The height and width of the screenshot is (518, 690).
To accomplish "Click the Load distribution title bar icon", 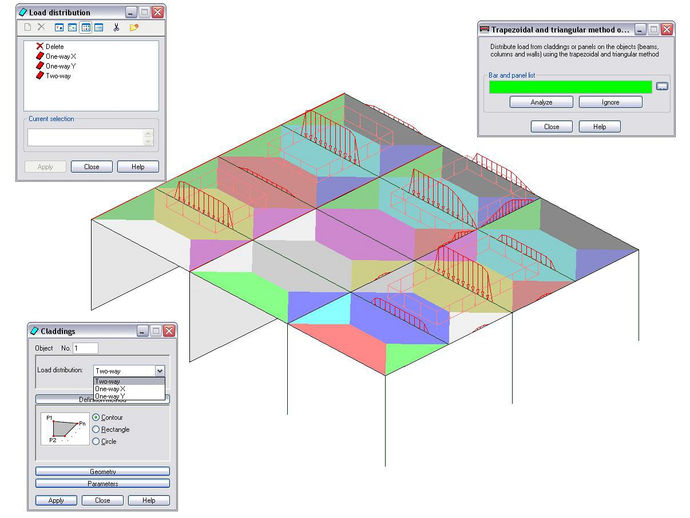I will click(23, 12).
